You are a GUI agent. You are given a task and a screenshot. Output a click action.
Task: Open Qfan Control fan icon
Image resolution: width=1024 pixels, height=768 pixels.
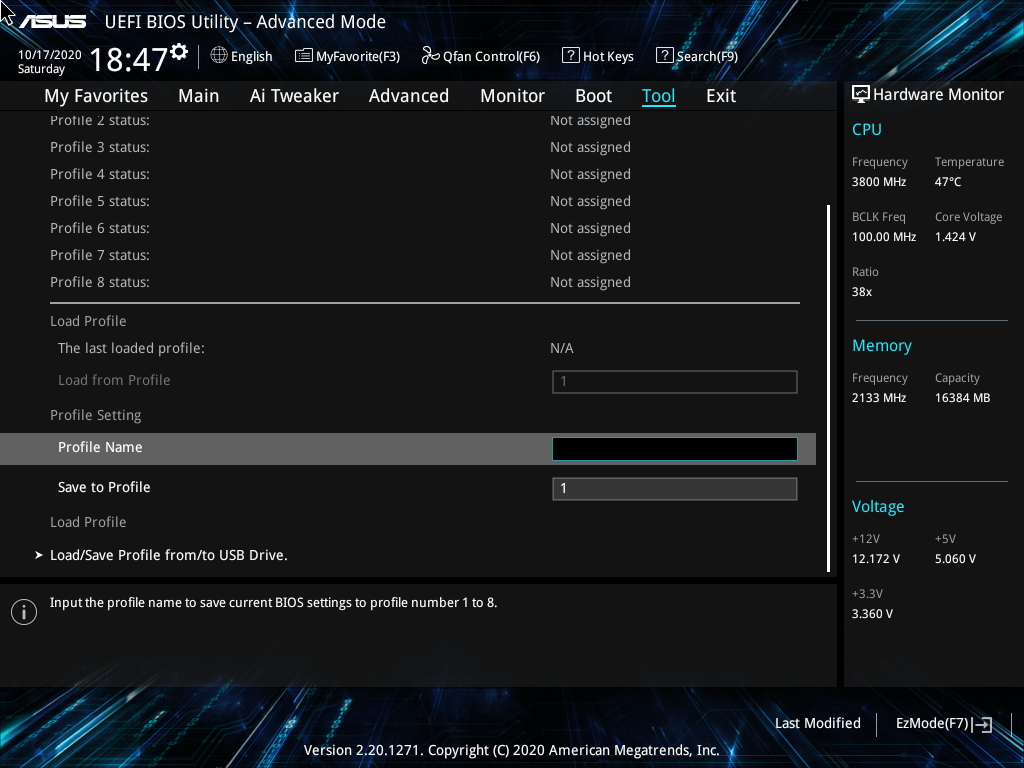430,56
